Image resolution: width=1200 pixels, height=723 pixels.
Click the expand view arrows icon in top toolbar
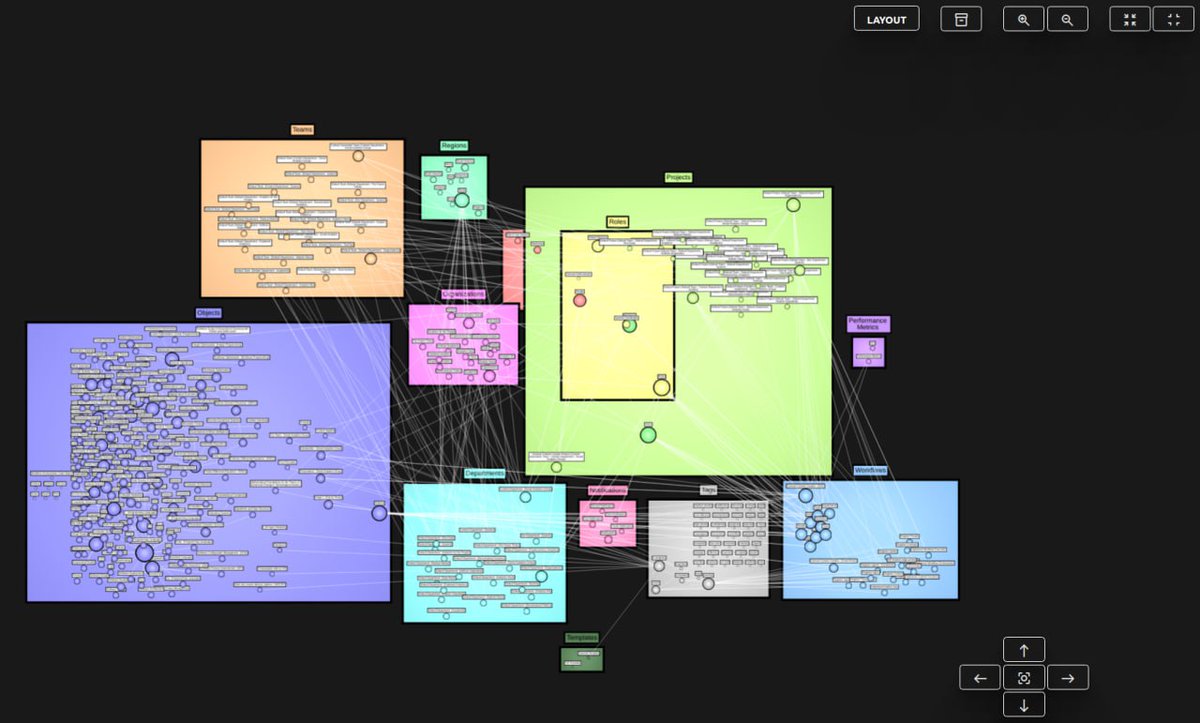point(1172,18)
